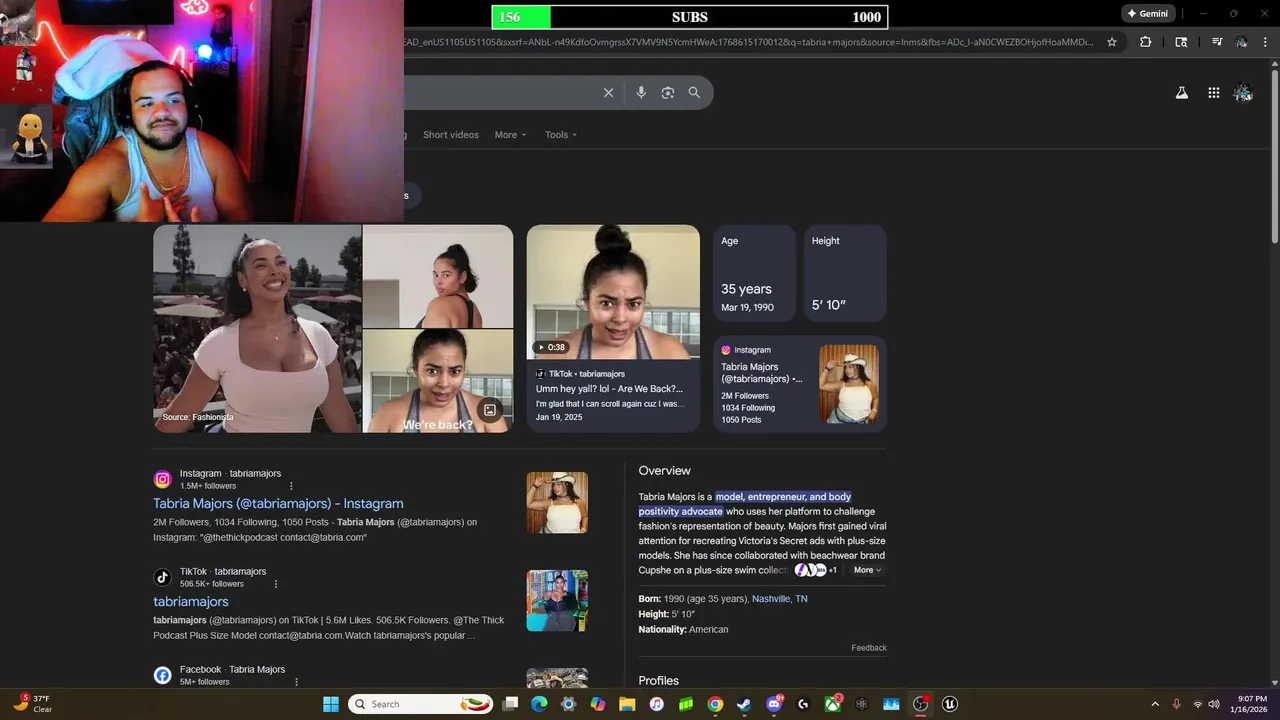Open the tabriamajors TikTok result link
Screen dimensions: 1280x720
(x=191, y=602)
